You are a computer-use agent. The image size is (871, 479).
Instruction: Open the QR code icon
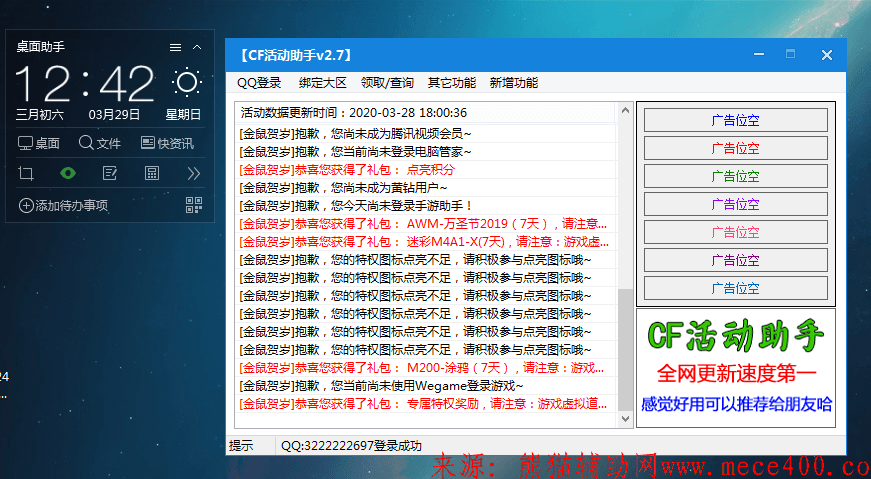194,205
